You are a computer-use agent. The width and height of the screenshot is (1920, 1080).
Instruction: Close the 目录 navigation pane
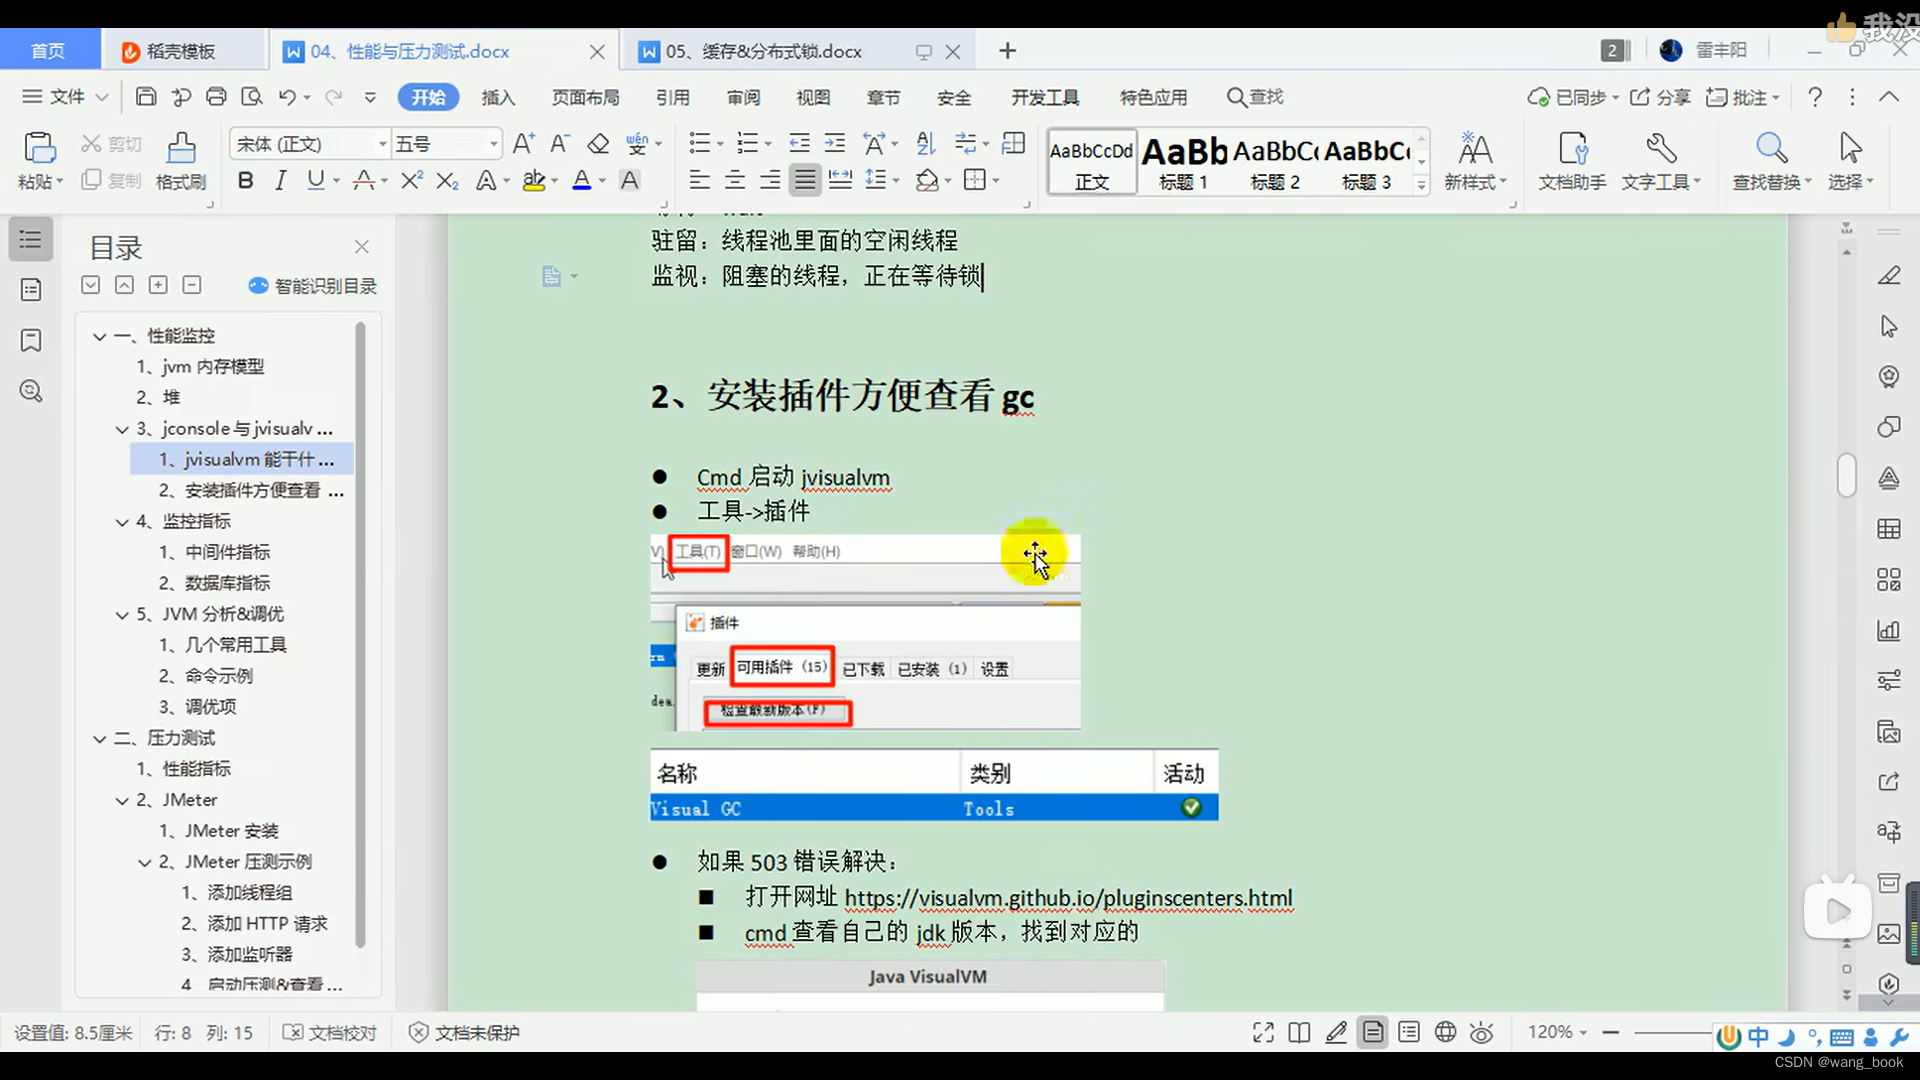(362, 246)
